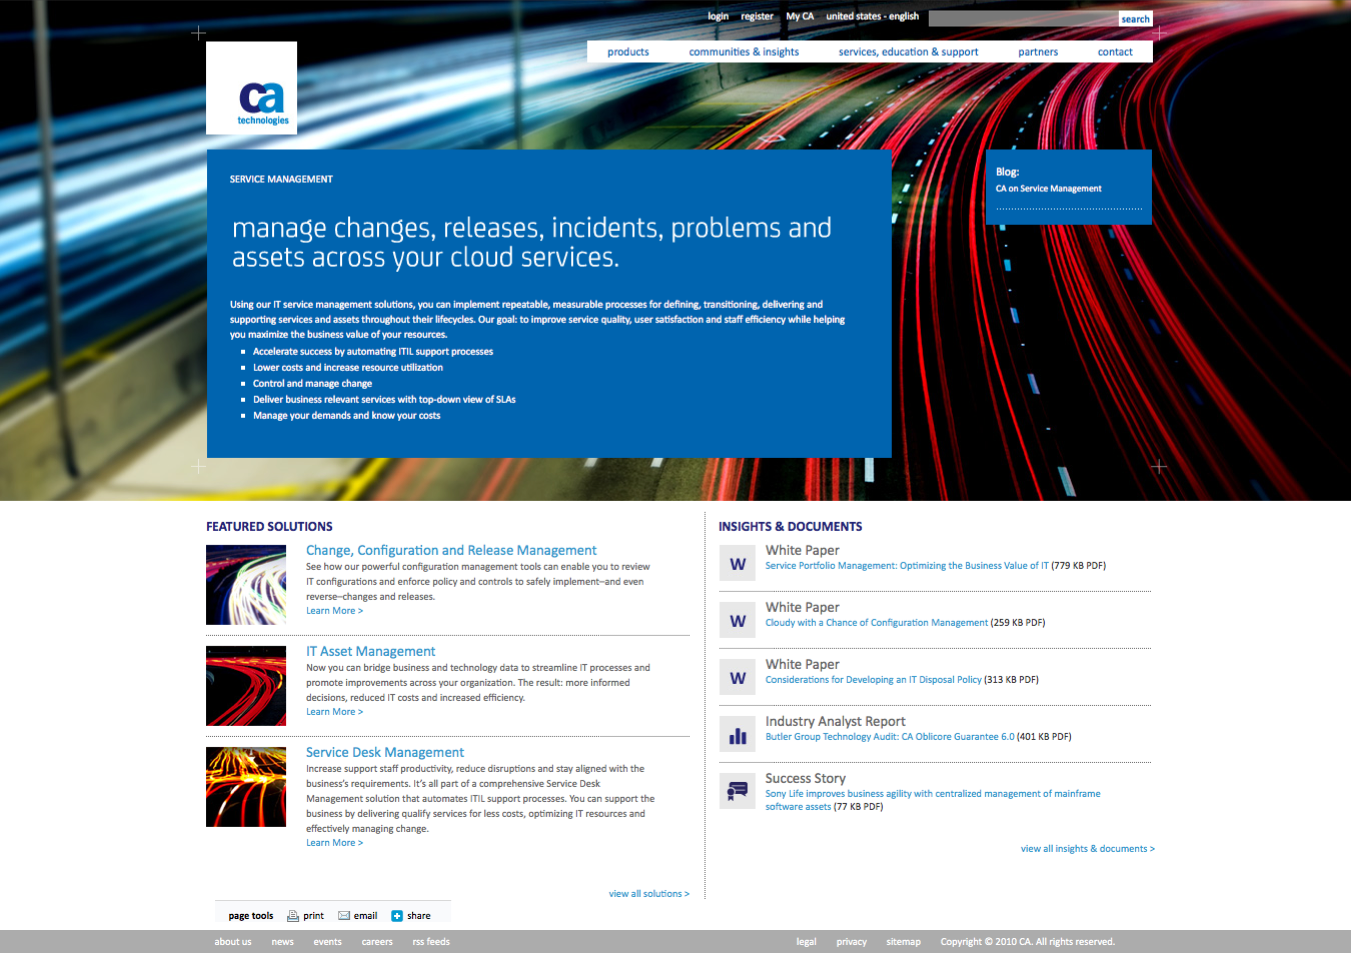Click the login link
The height and width of the screenshot is (953, 1351).
(718, 16)
